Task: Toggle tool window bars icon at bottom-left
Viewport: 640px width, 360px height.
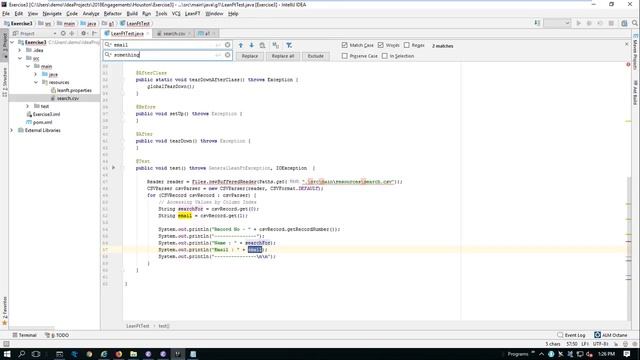Action: point(6,344)
